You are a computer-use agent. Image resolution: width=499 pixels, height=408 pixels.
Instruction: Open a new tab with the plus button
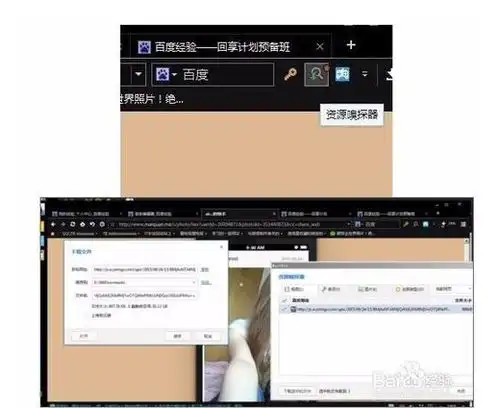(351, 45)
